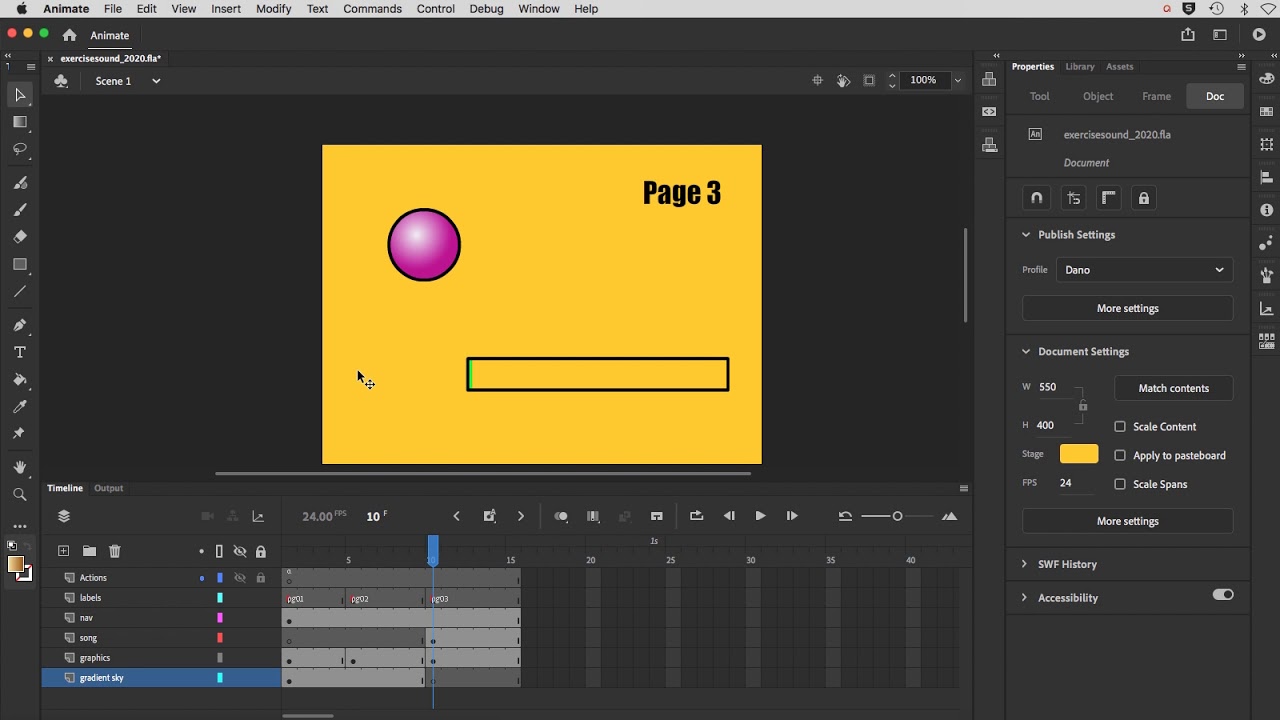The height and width of the screenshot is (720, 1280).
Task: Open the Control menu
Action: click(x=436, y=9)
